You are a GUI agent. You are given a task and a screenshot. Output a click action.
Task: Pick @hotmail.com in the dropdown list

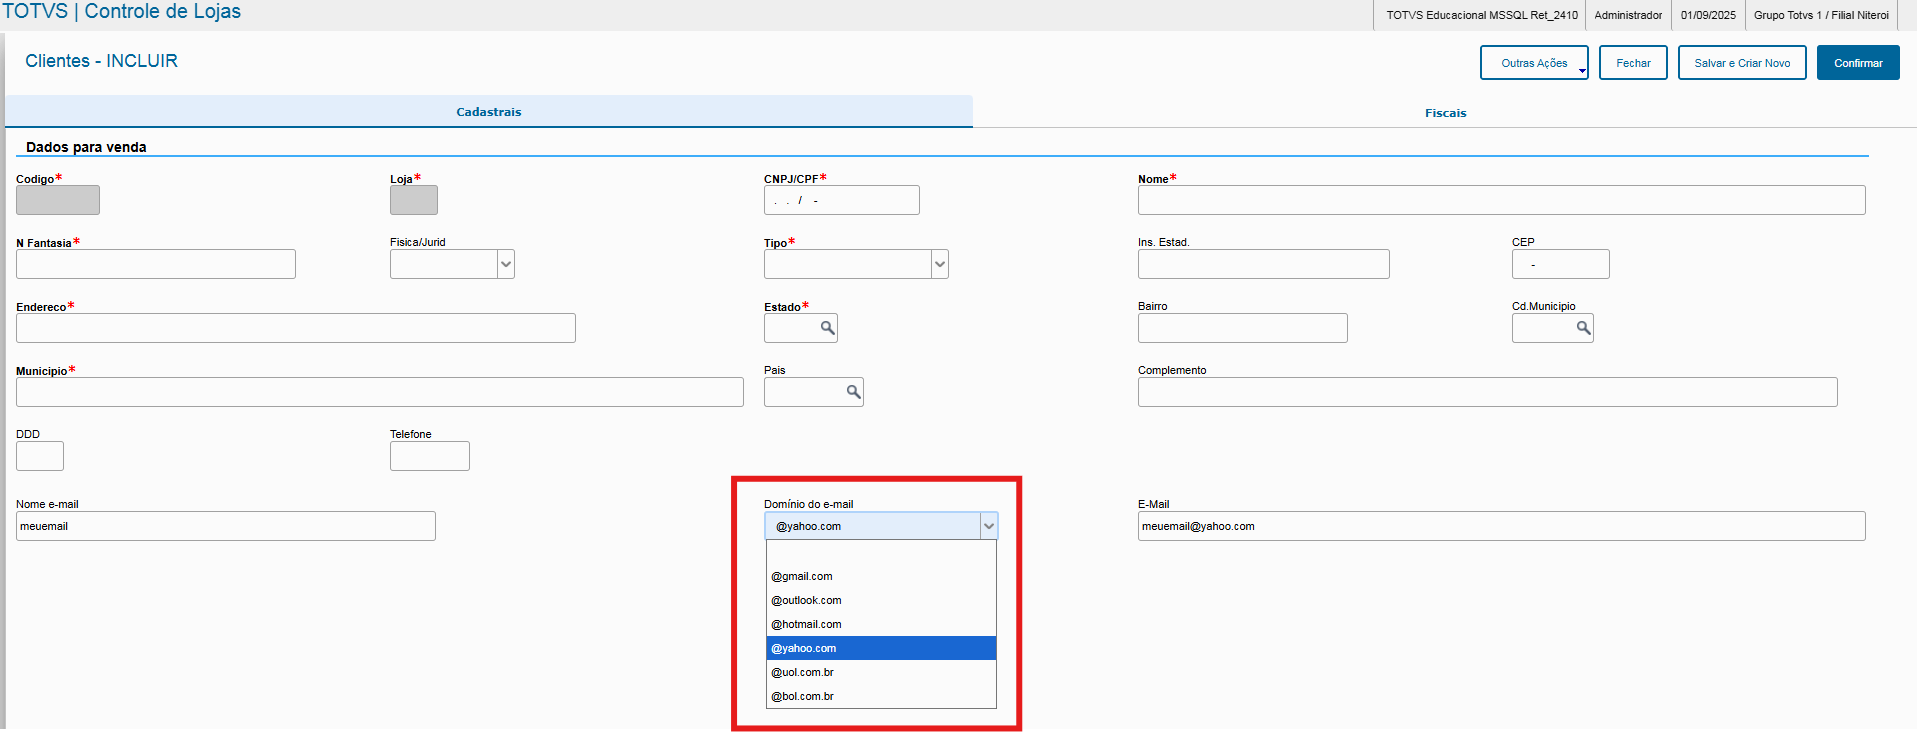(x=806, y=624)
